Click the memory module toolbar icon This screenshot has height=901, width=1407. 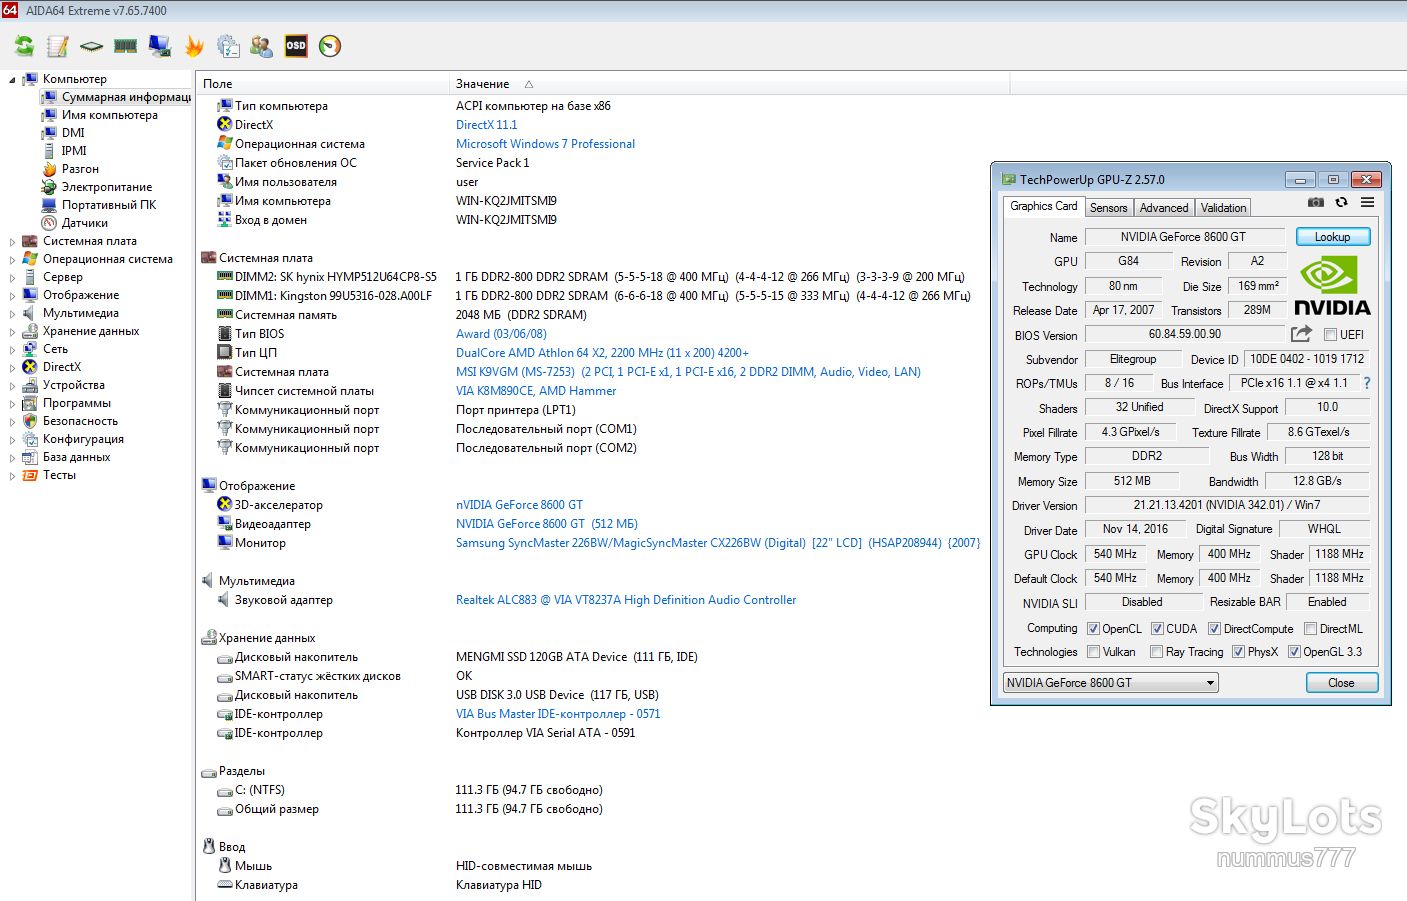click(x=126, y=46)
